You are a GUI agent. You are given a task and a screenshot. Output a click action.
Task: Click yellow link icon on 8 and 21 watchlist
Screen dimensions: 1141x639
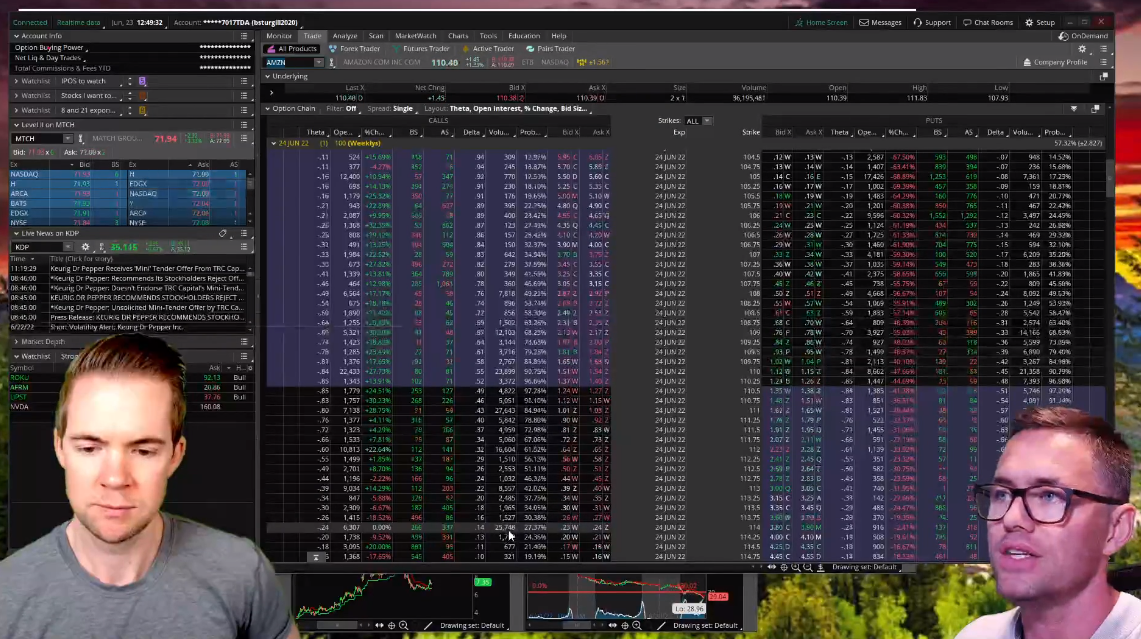pos(143,111)
